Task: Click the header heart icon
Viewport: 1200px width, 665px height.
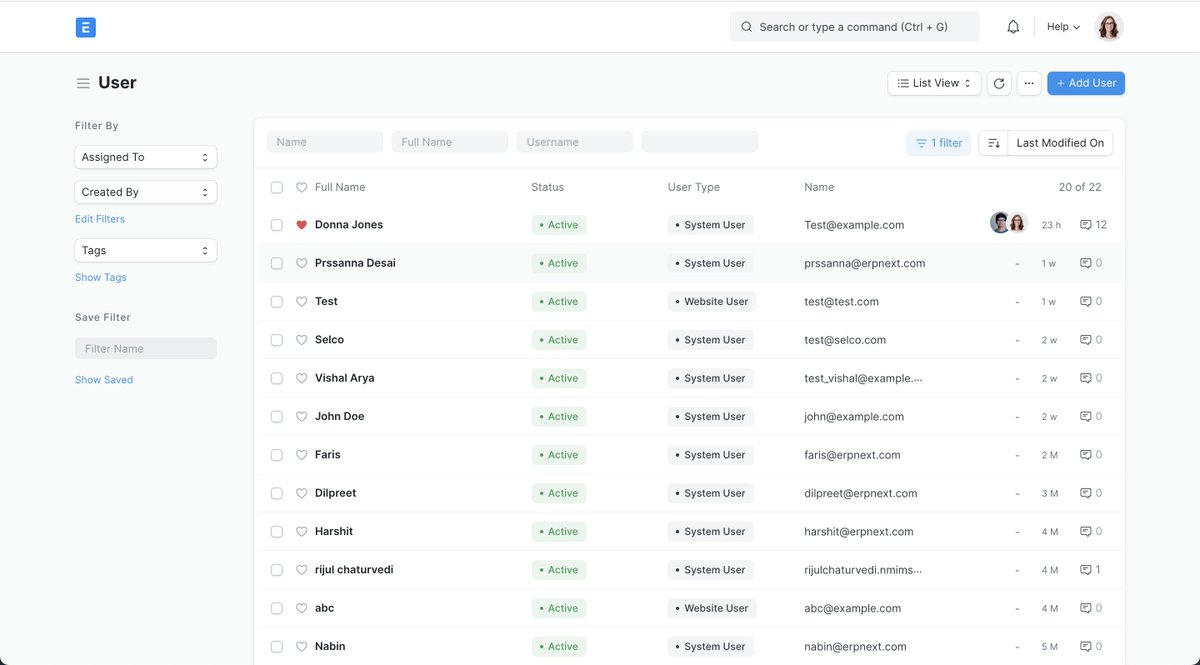Action: click(x=302, y=187)
